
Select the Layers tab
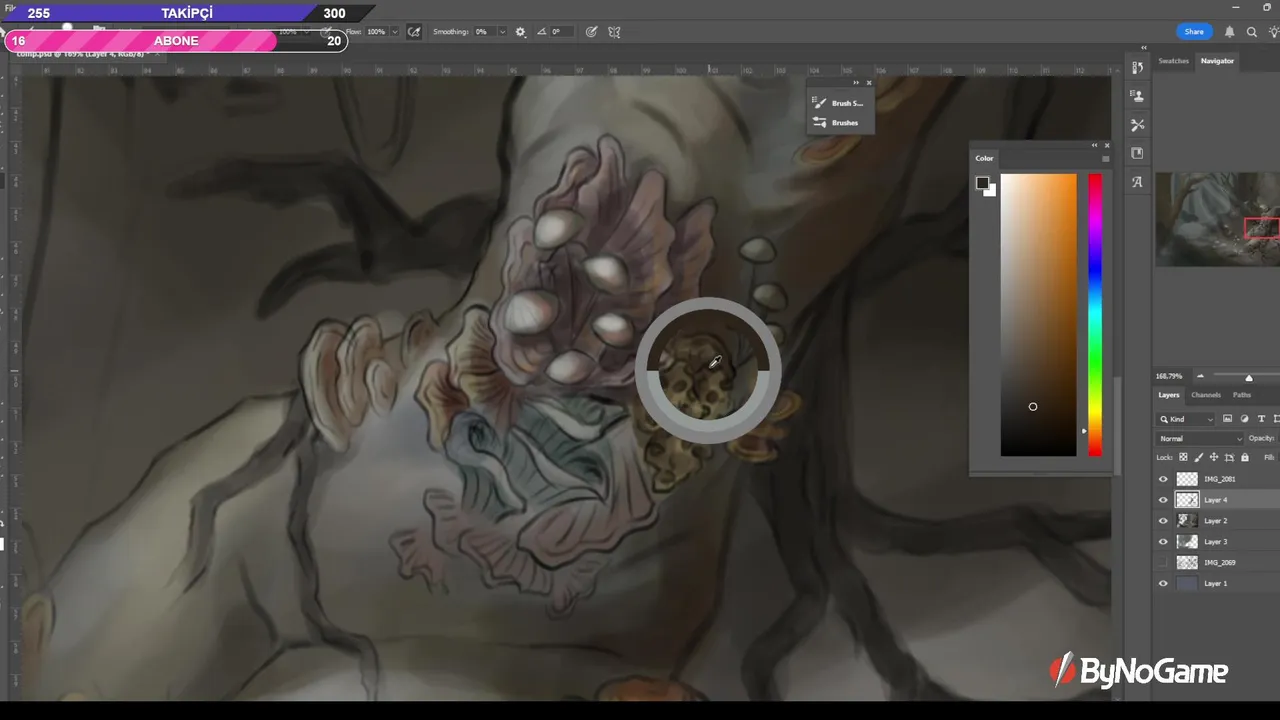[x=1168, y=395]
